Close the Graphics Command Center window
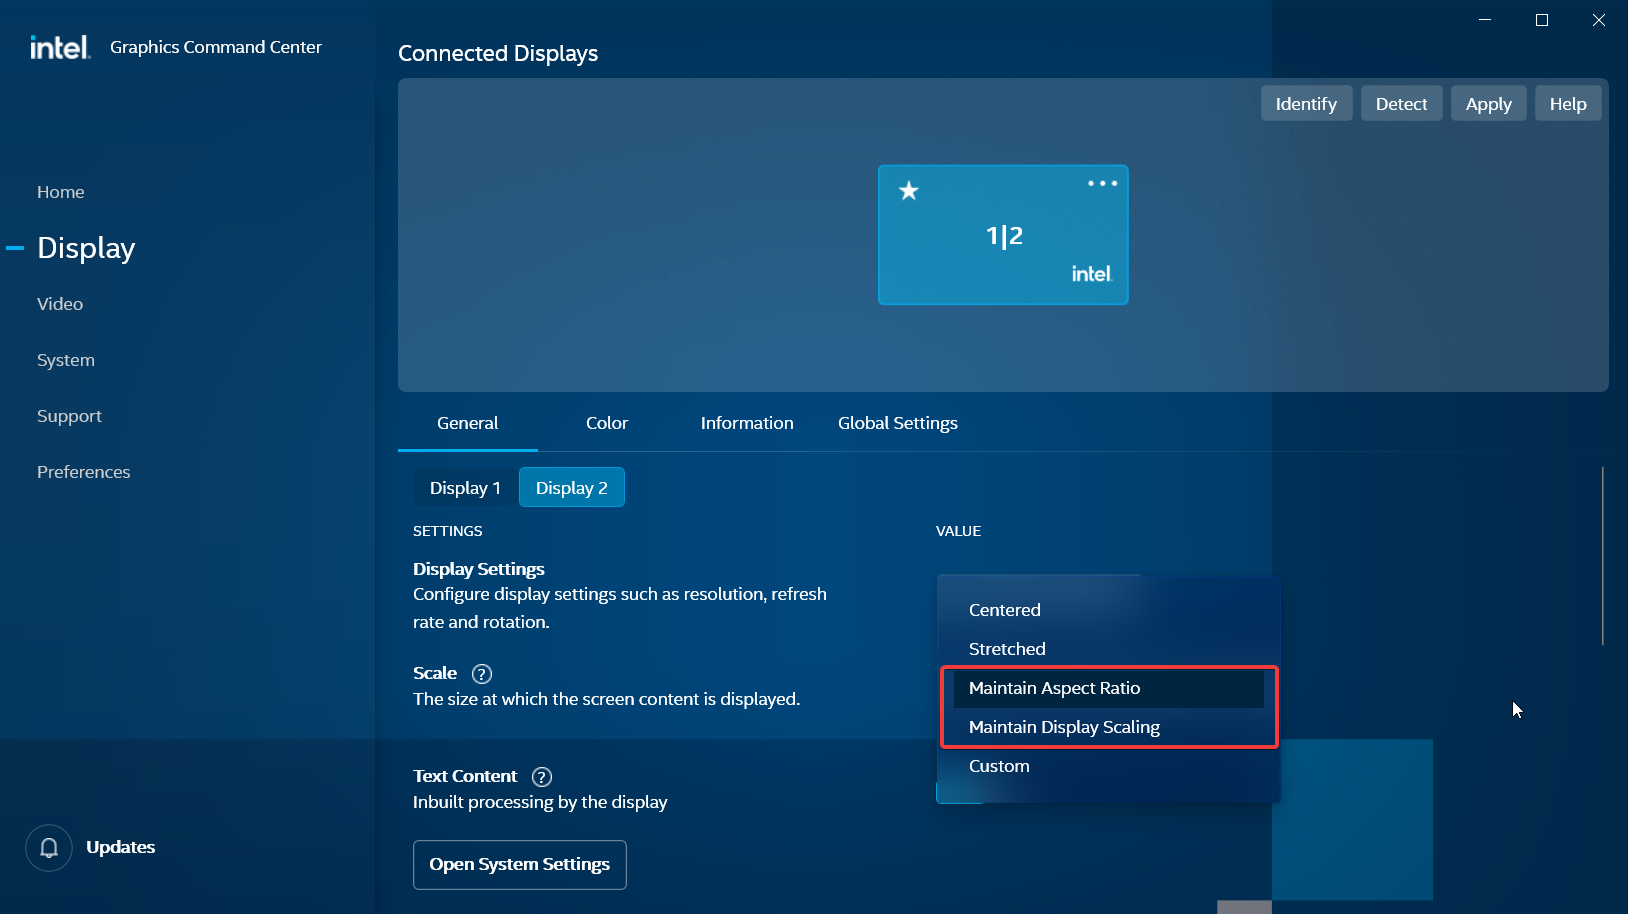This screenshot has width=1628, height=914. 1599,20
